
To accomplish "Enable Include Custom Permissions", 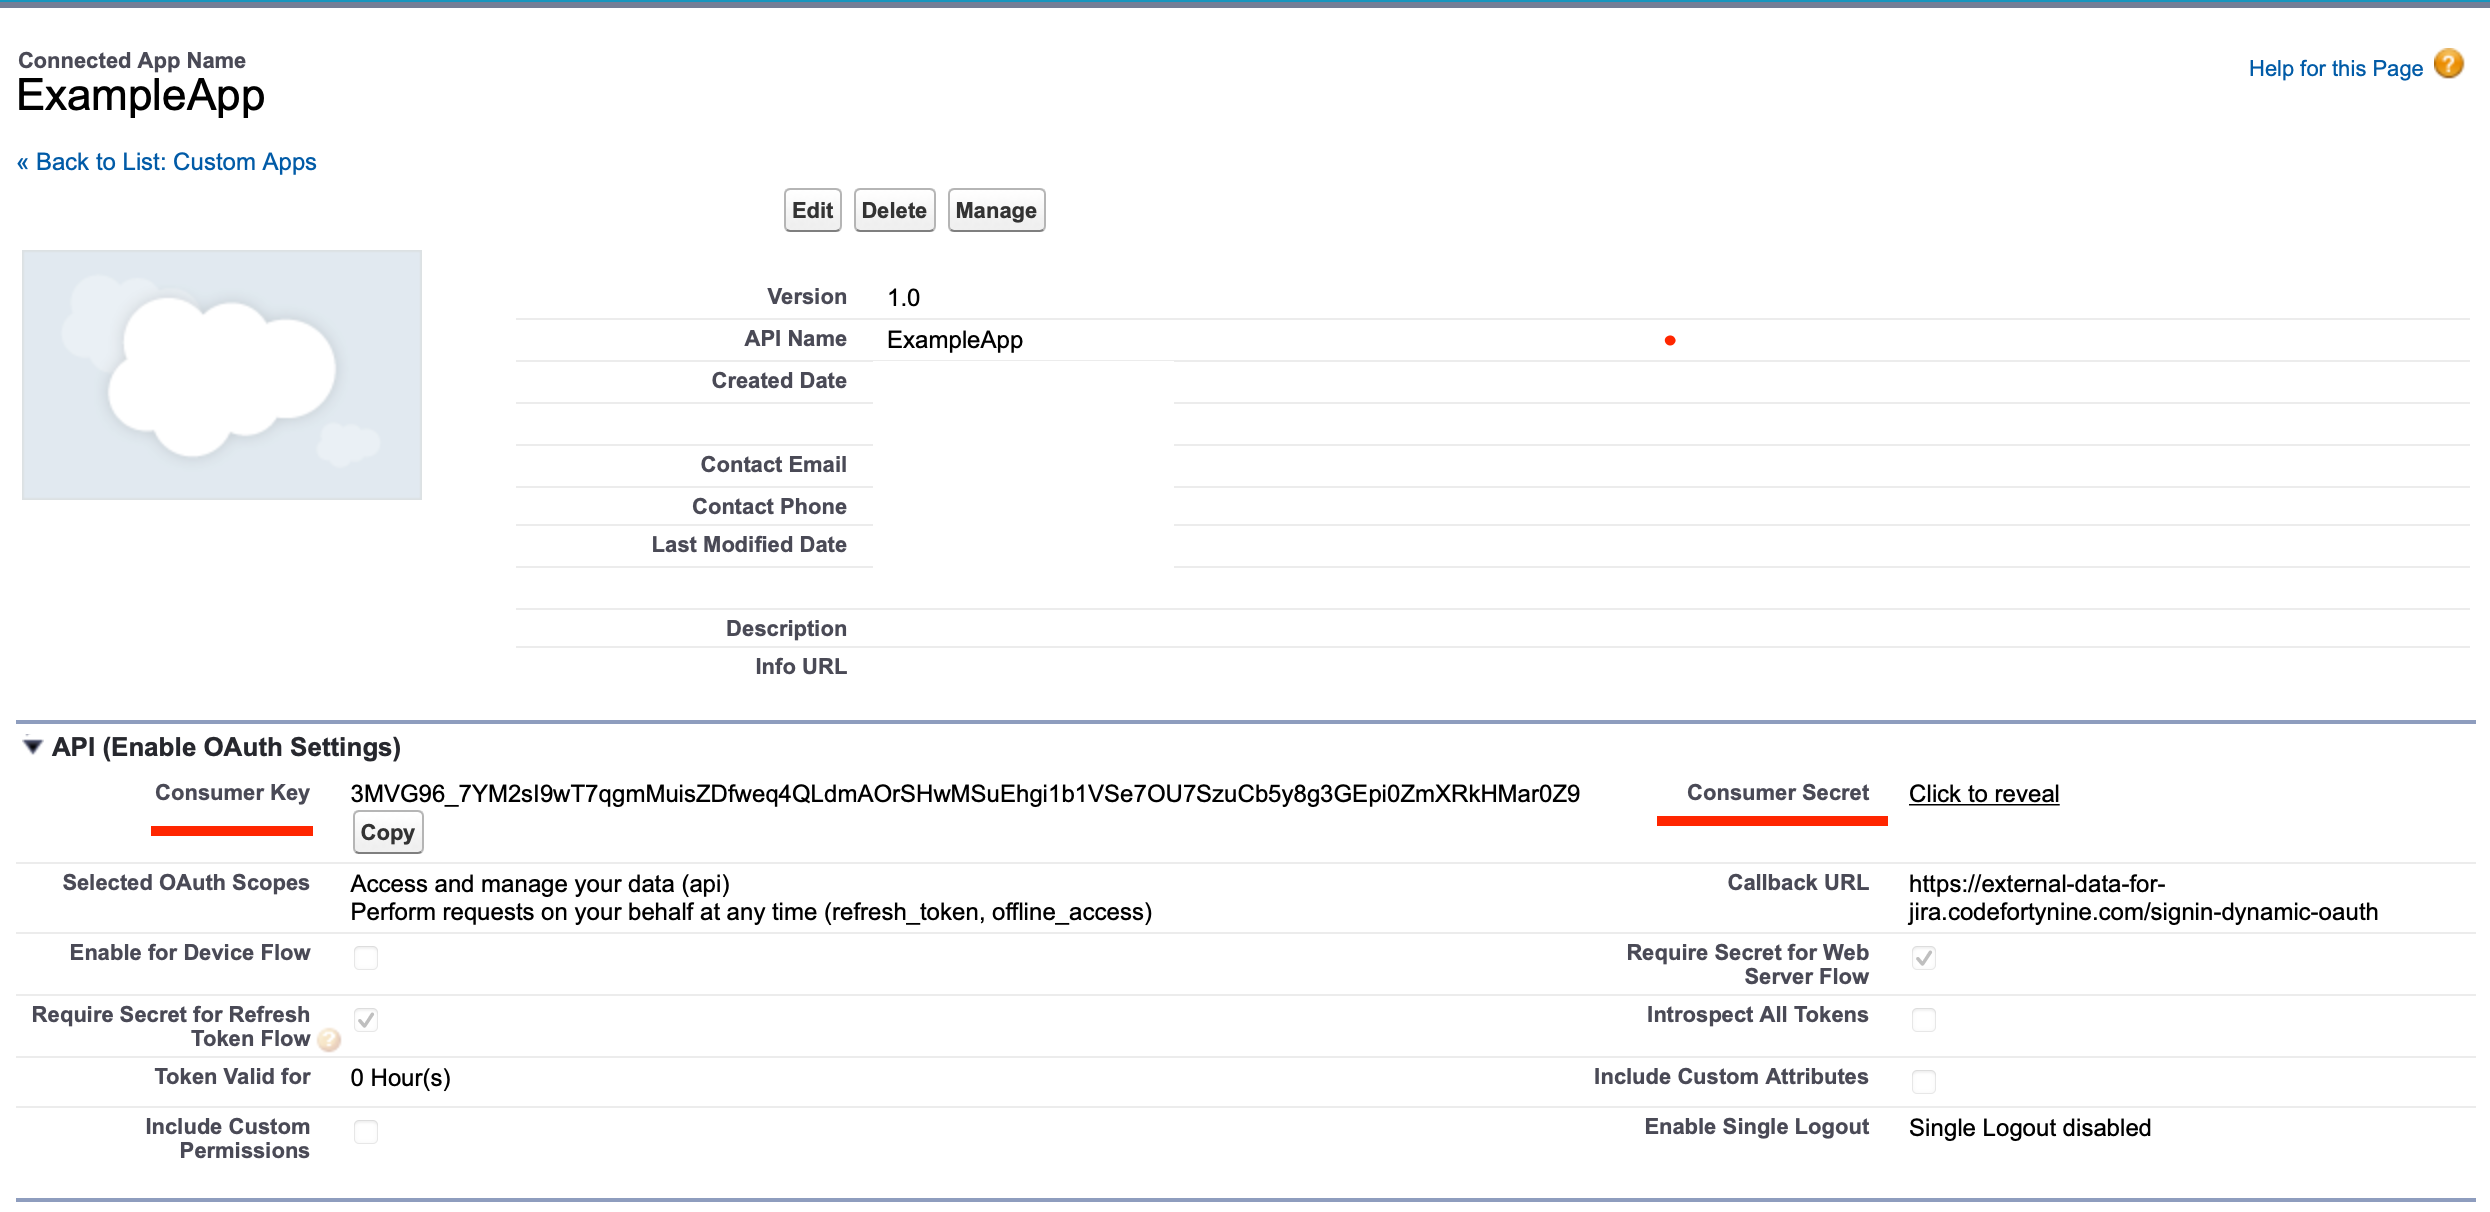I will [366, 1131].
